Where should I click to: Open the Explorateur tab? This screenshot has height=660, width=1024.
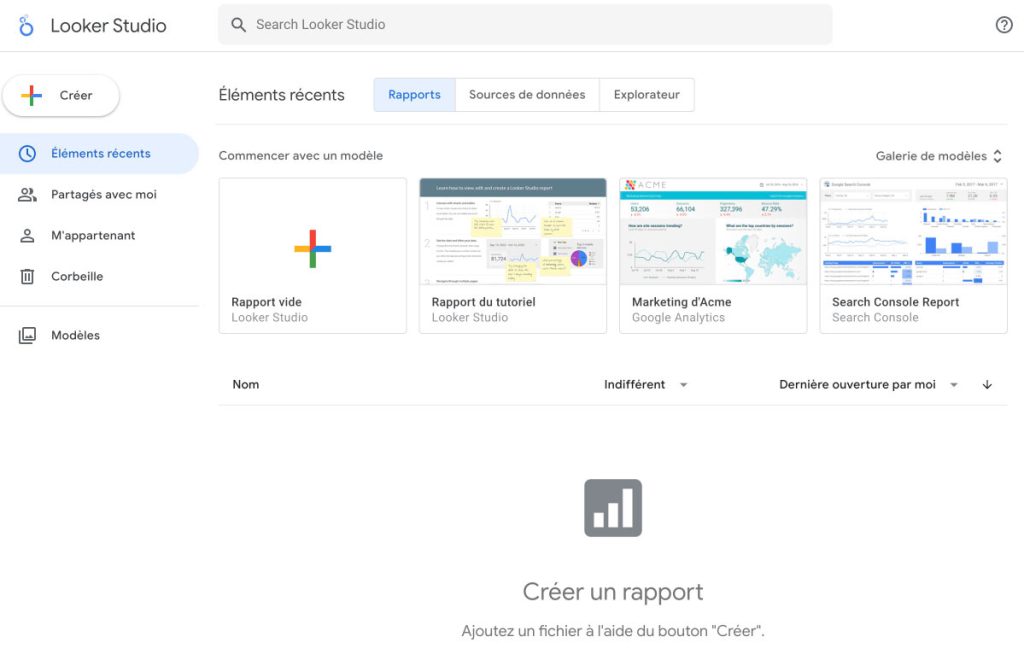646,94
